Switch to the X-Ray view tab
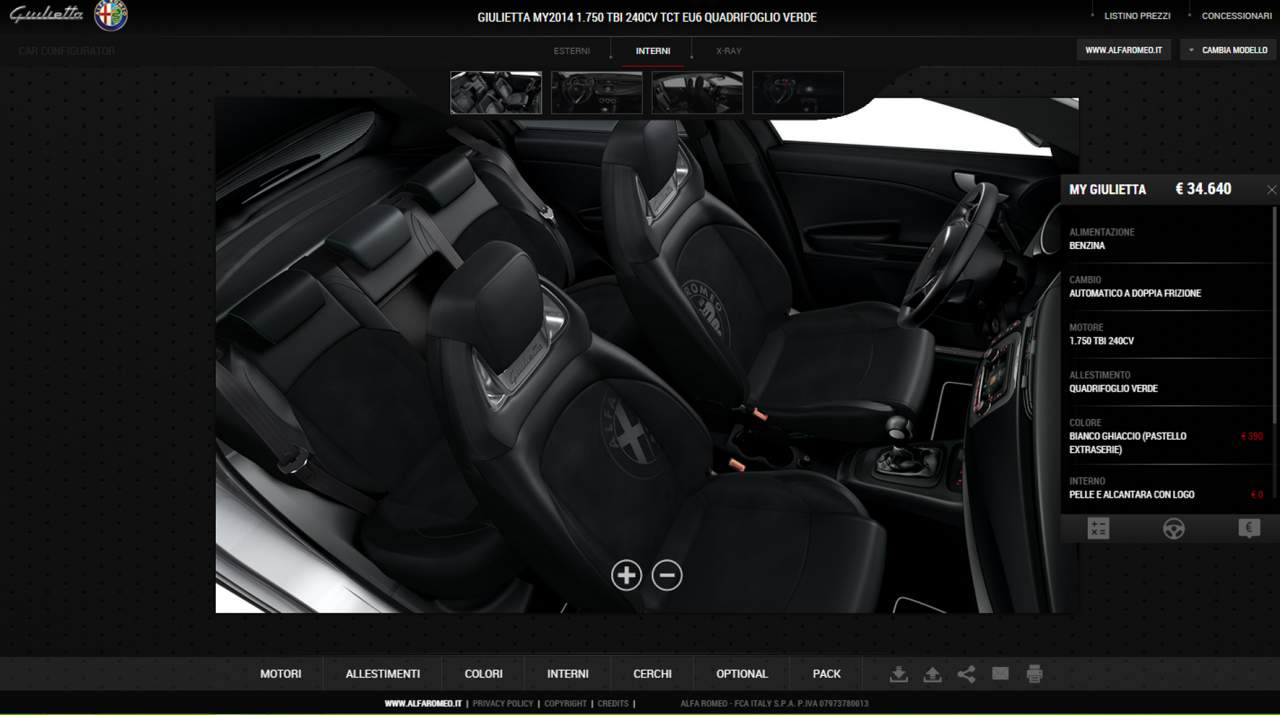This screenshot has height=715, width=1280. pos(729,51)
